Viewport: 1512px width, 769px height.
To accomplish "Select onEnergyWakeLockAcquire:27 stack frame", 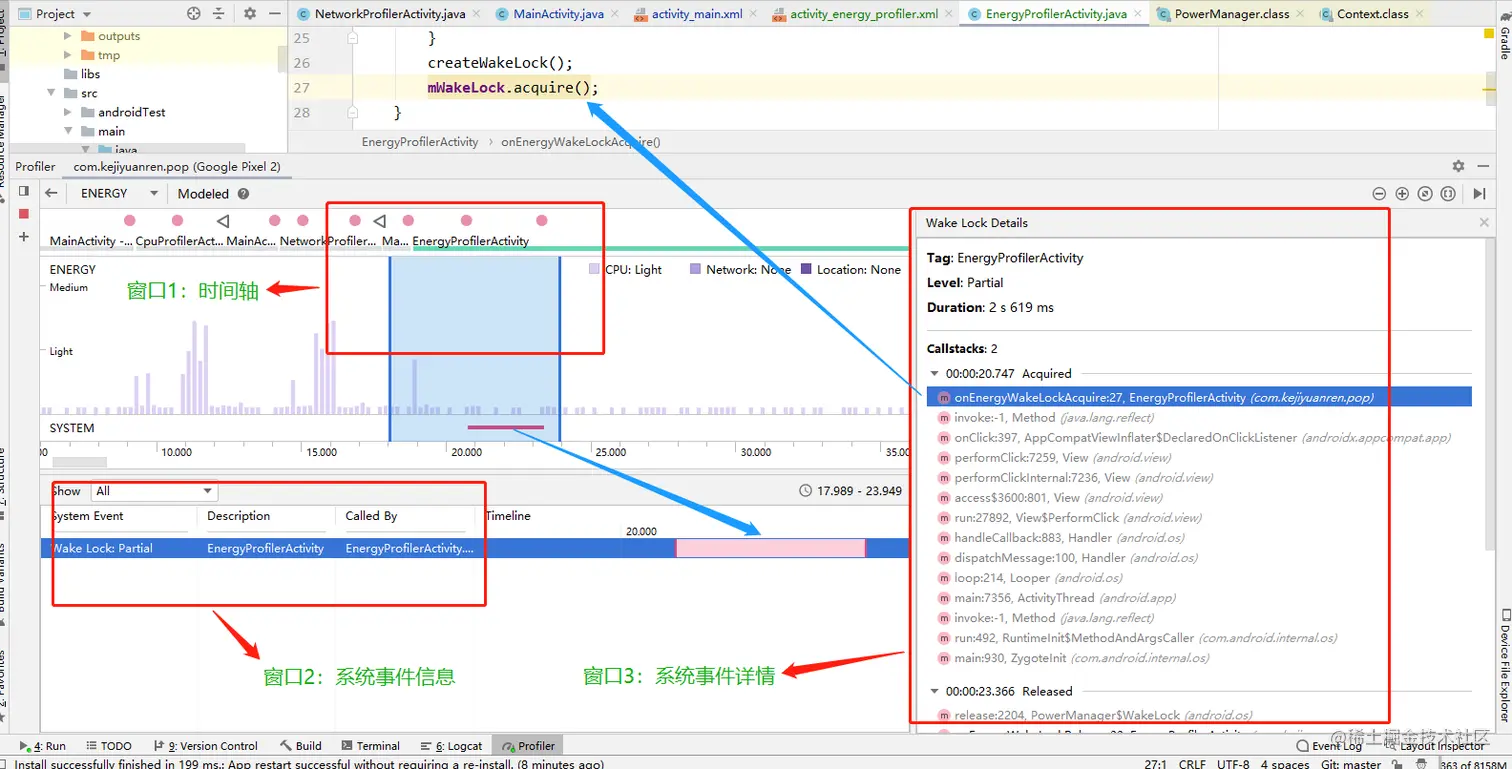I will tap(1199, 397).
